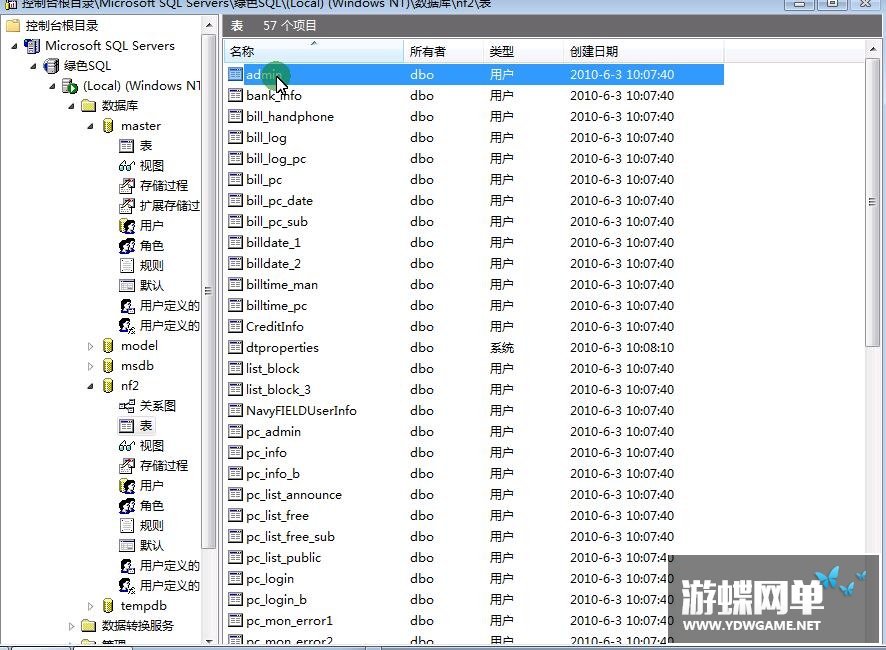The height and width of the screenshot is (650, 886).
Task: Click the table icon beside bank_info
Action: coord(235,95)
